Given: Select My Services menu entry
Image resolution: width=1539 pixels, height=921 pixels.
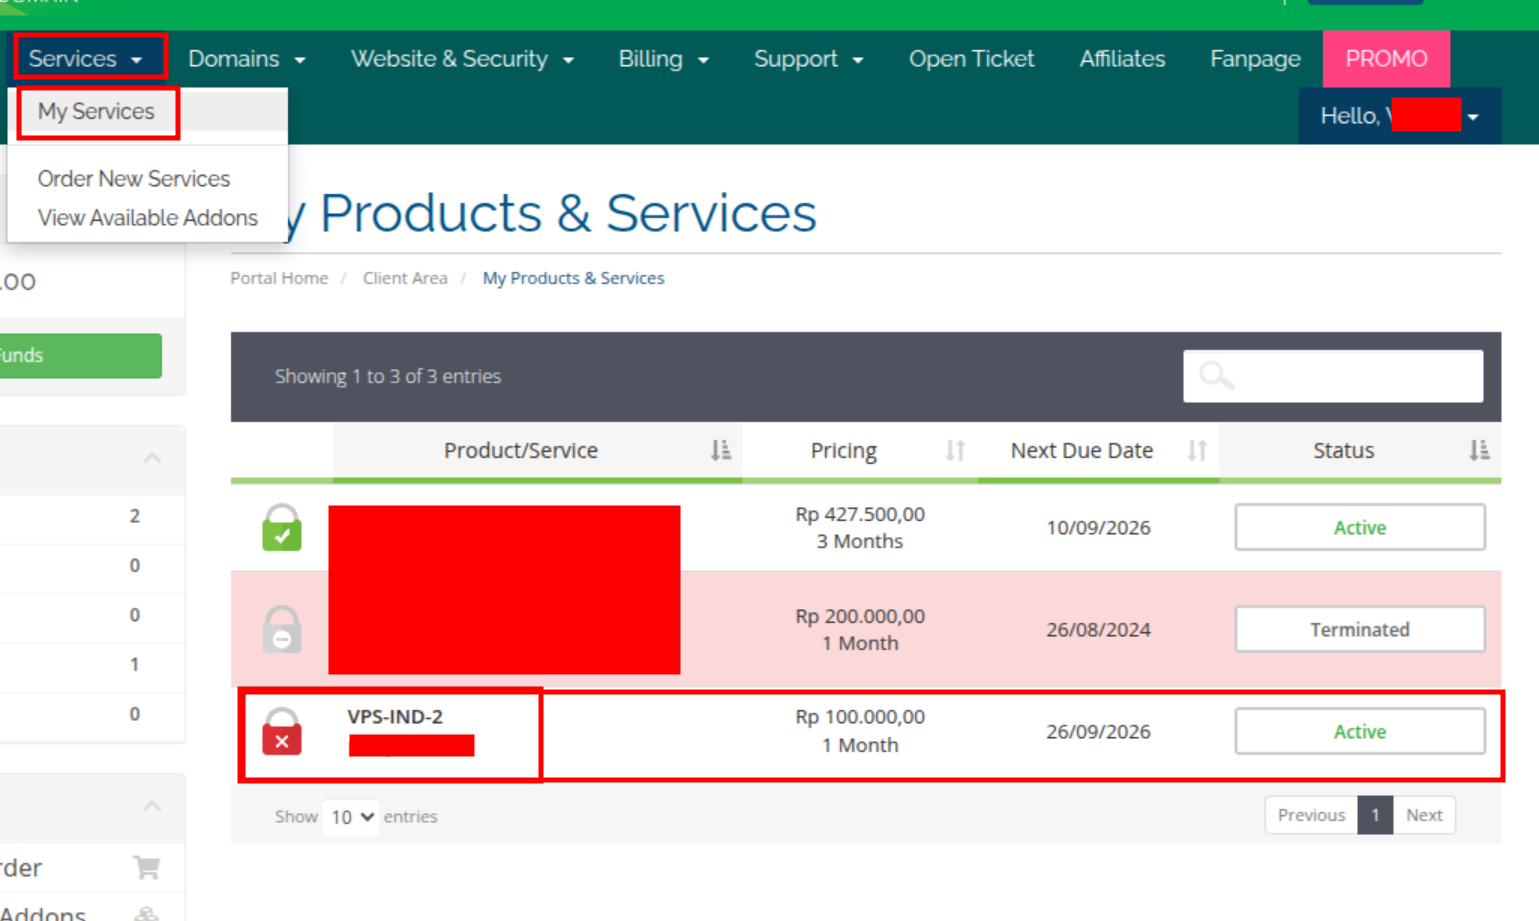Looking at the screenshot, I should (96, 111).
